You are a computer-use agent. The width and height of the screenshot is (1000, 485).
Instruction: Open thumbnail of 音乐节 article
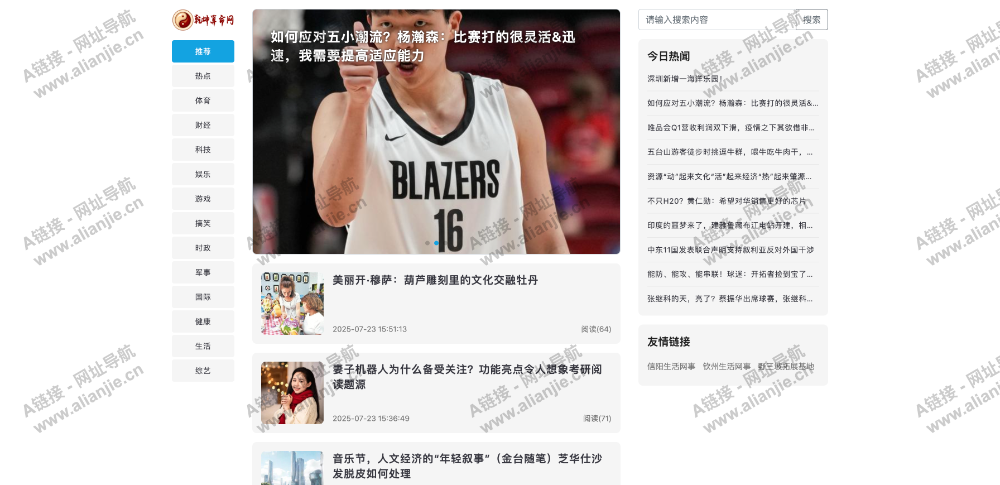tap(292, 468)
